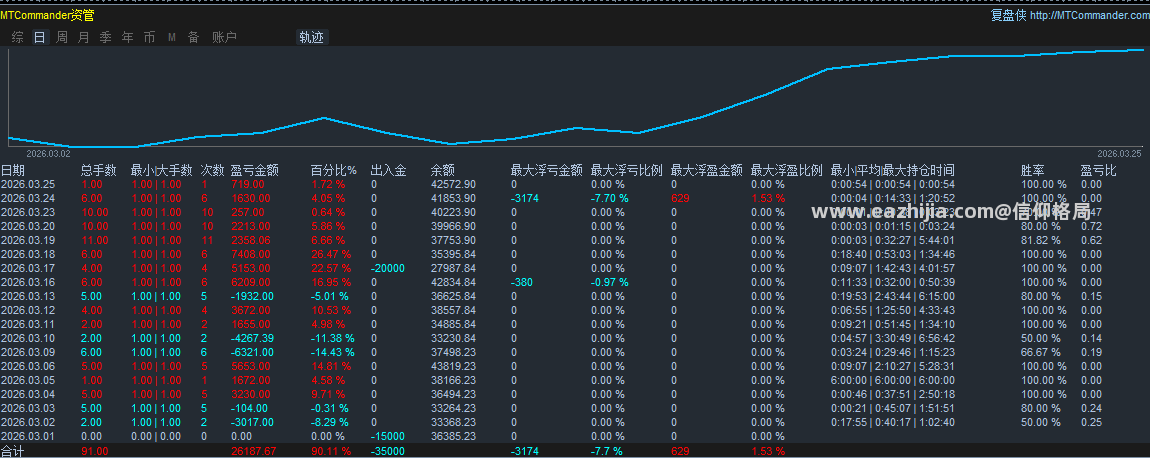Click the -20000 withdrawal cell
Image resolution: width=1150 pixels, height=458 pixels.
(387, 268)
